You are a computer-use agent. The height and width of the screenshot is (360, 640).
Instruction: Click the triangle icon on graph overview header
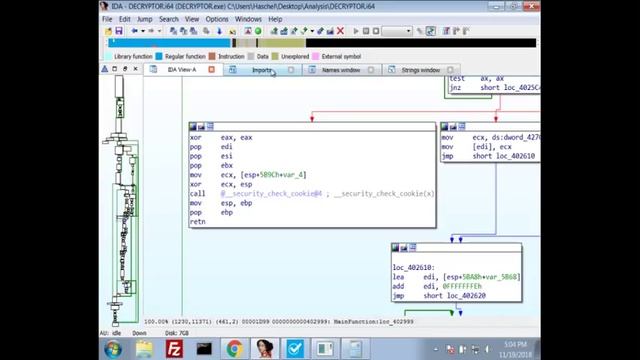pyautogui.click(x=104, y=69)
